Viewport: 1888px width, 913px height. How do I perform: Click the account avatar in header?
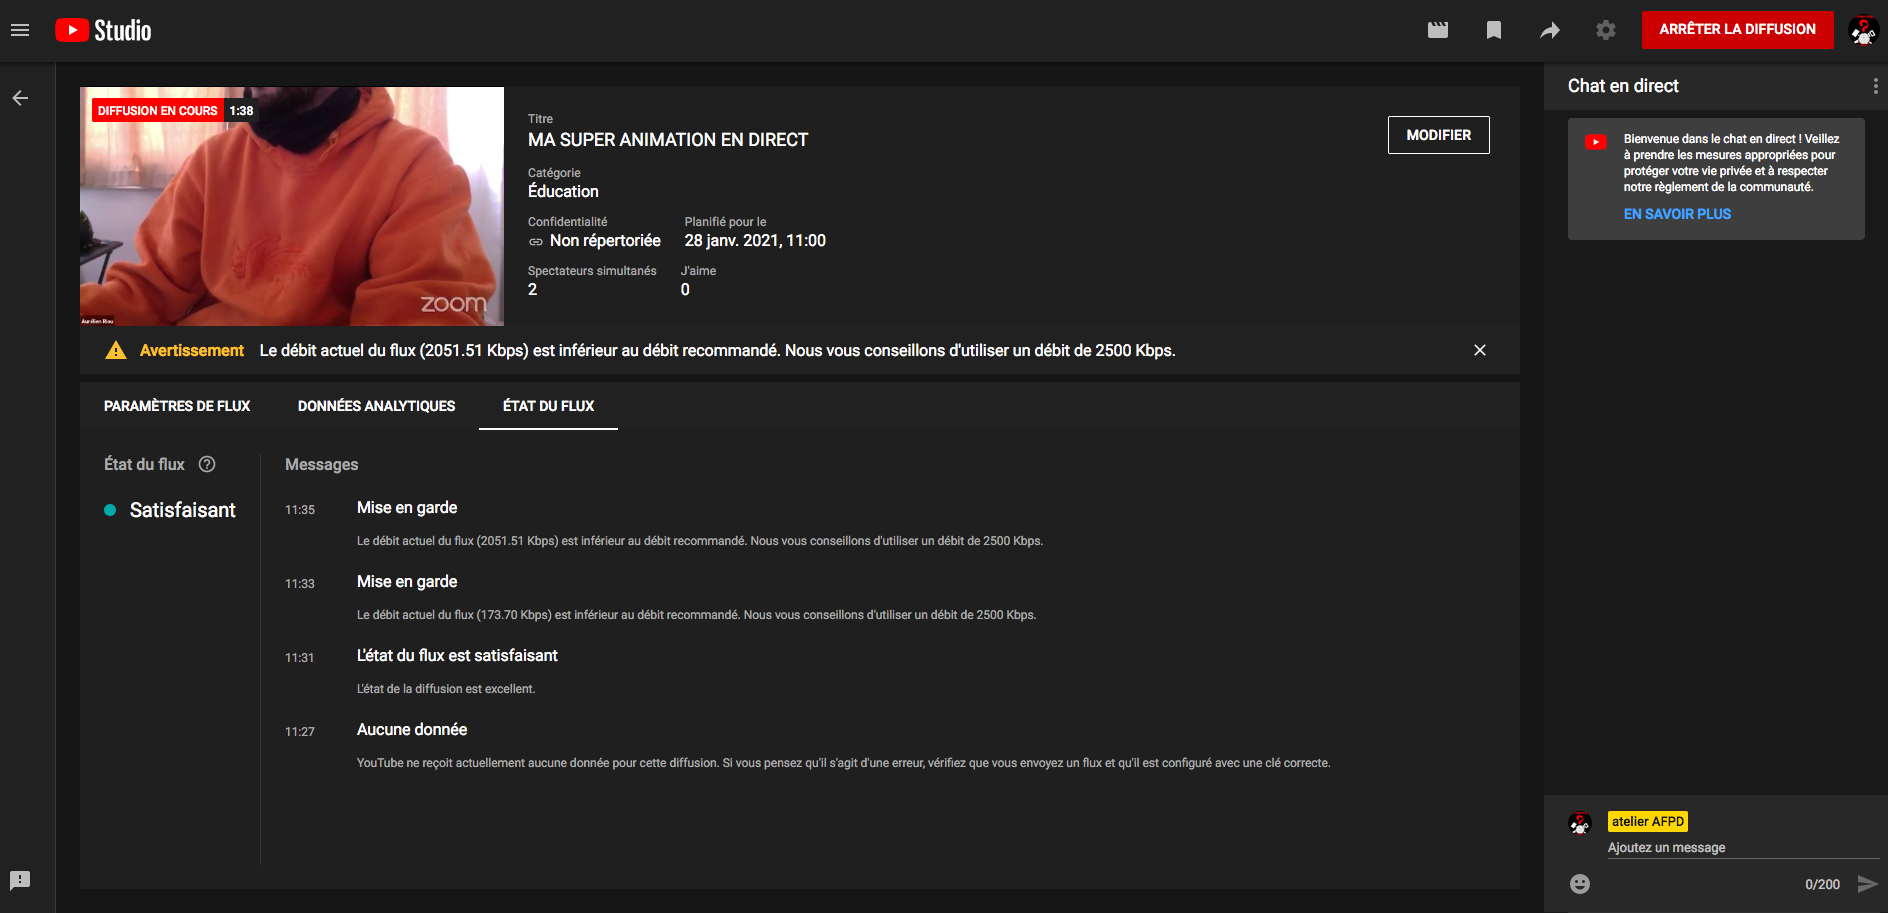point(1863,30)
